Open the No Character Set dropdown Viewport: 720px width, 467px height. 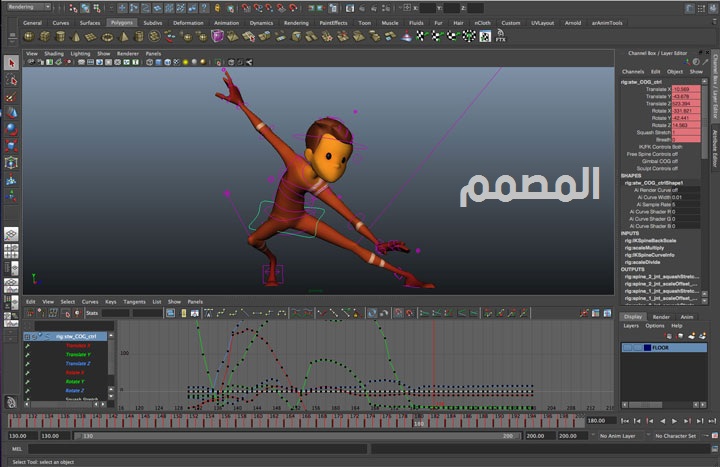pyautogui.click(x=676, y=436)
